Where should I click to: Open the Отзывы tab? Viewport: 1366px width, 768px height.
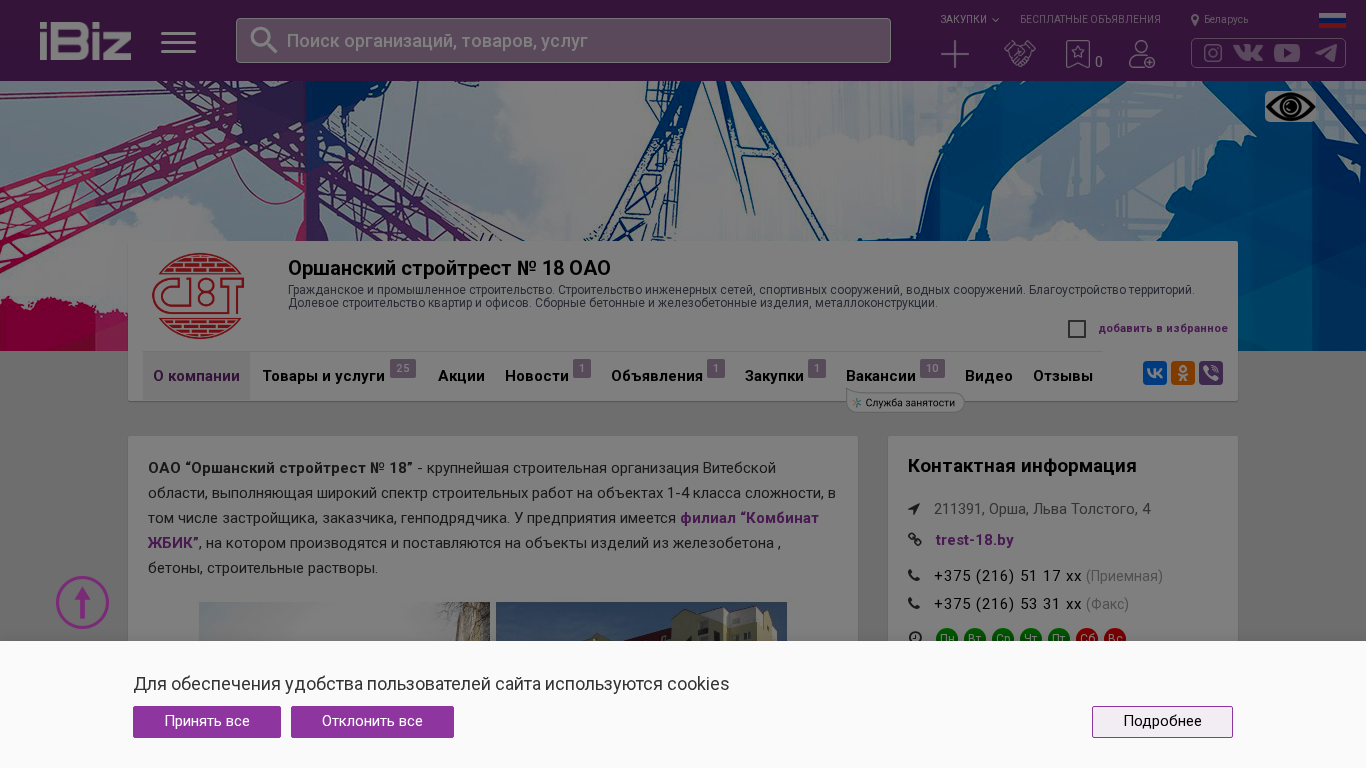tap(1063, 376)
